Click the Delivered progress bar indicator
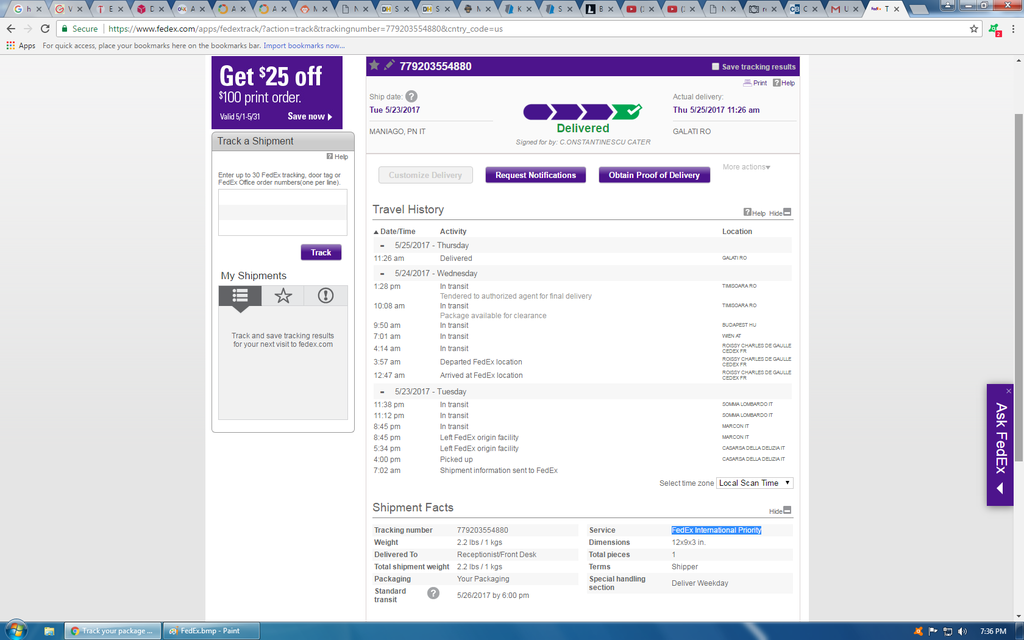Image resolution: width=1024 pixels, height=640 pixels. 583,112
